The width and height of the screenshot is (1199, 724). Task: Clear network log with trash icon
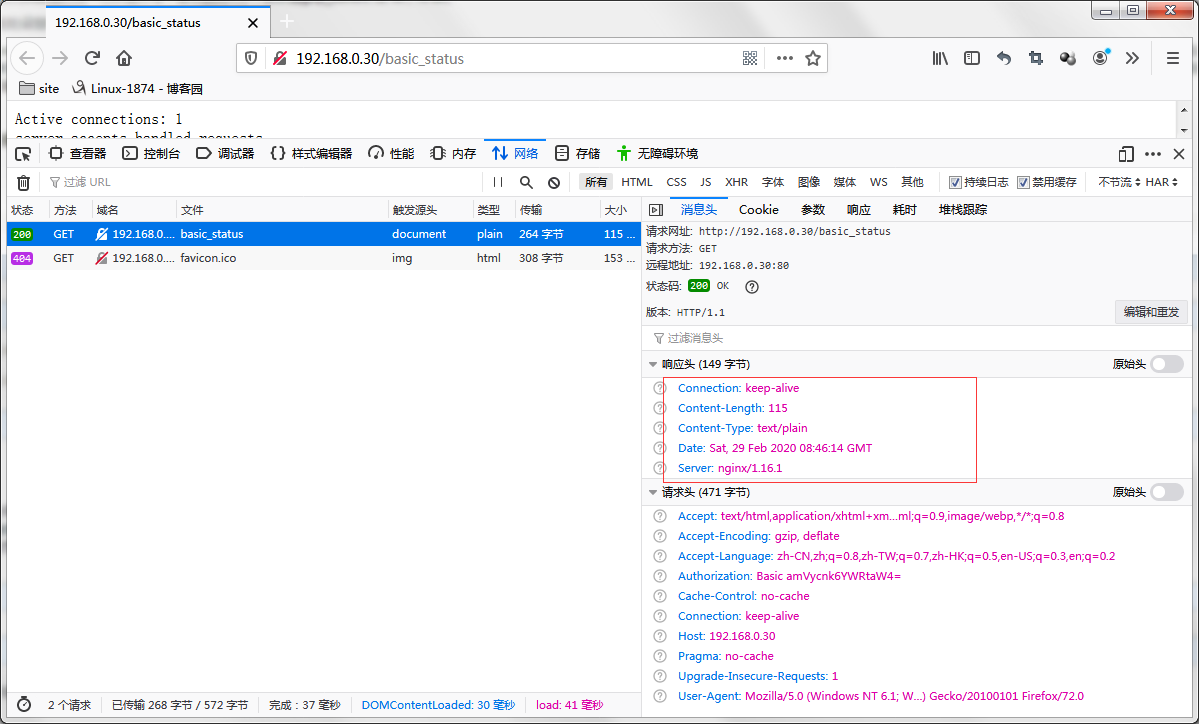coord(24,183)
